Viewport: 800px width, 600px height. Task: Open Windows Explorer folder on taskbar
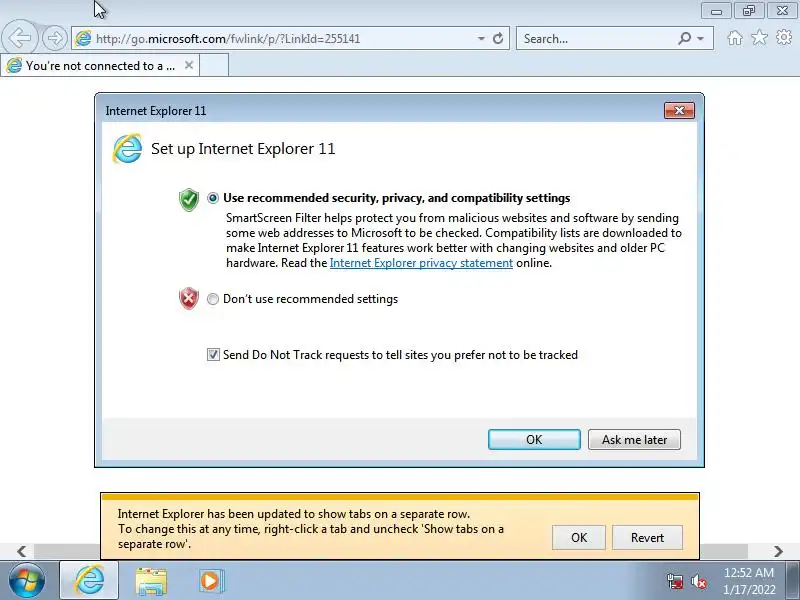tap(151, 581)
